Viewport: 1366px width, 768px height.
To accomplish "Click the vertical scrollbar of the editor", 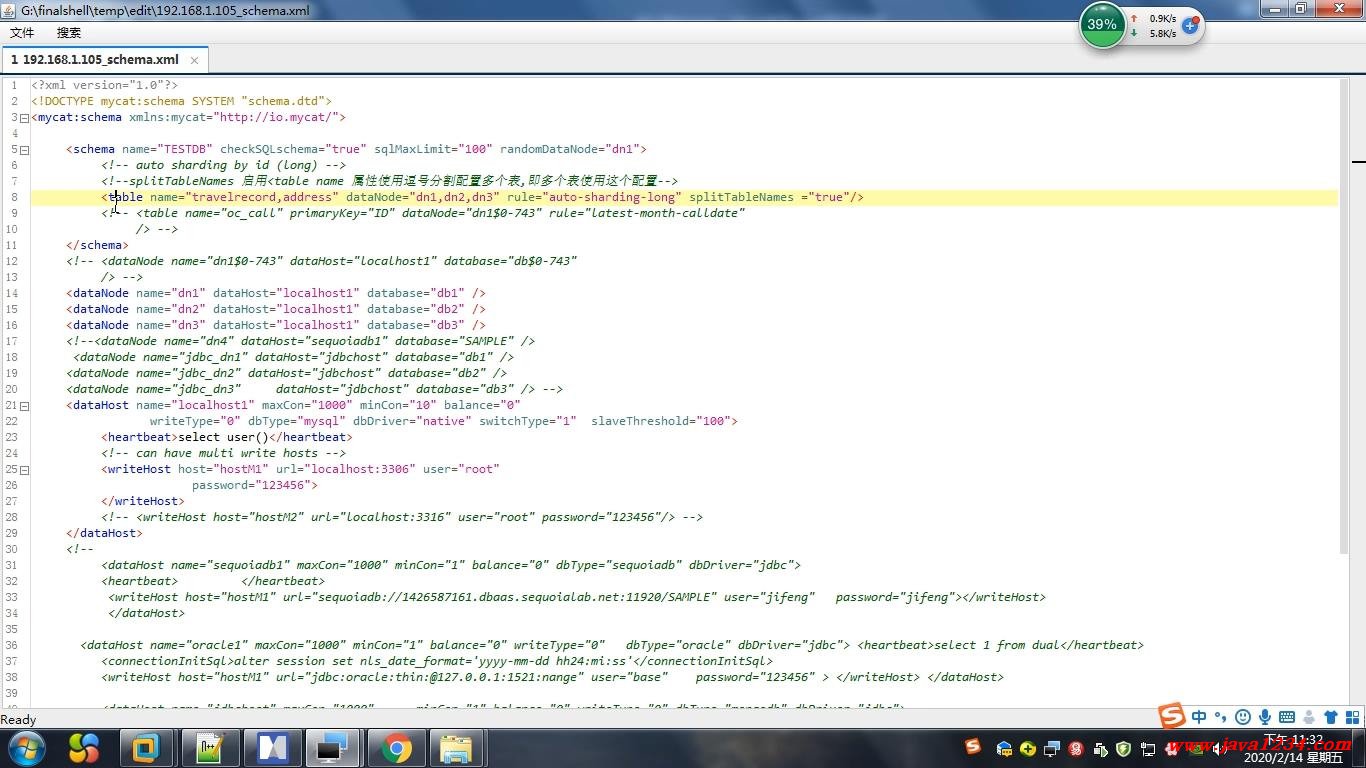I will point(1344,315).
